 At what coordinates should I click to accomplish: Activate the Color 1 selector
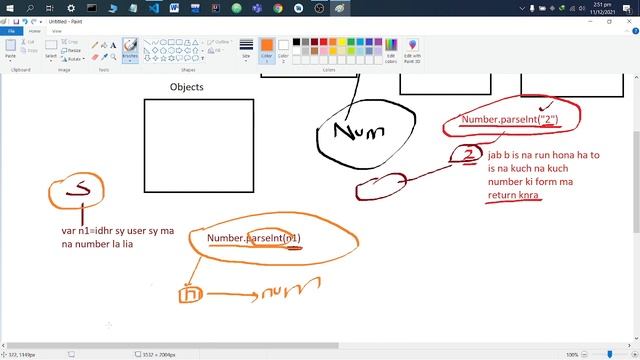tap(267, 51)
